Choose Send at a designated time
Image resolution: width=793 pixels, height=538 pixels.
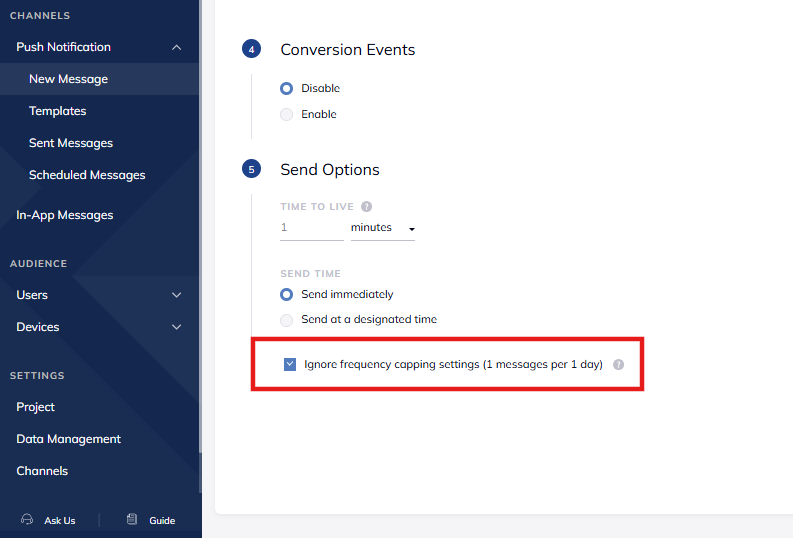pos(287,320)
